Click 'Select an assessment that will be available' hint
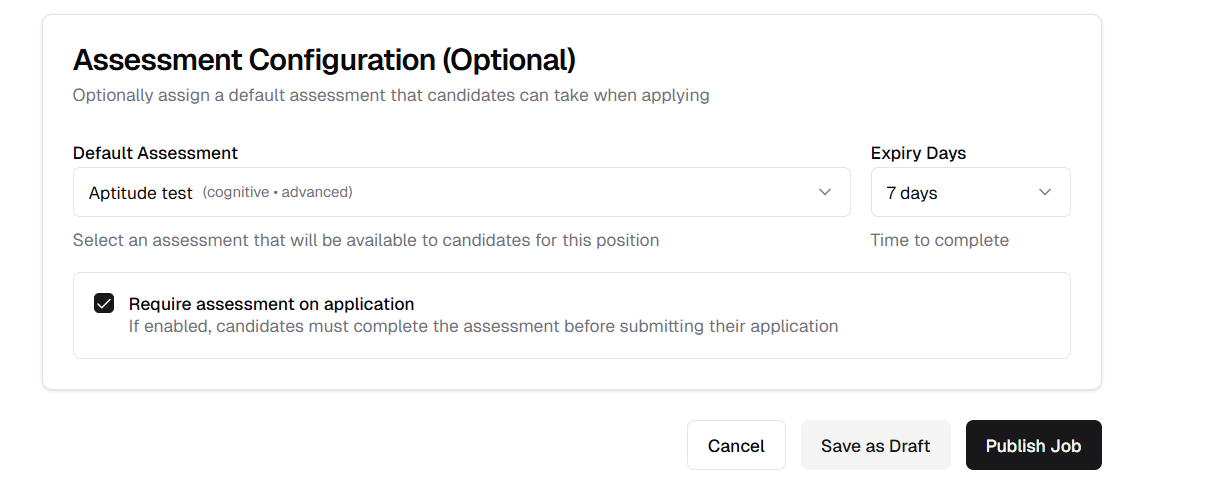 (x=365, y=240)
